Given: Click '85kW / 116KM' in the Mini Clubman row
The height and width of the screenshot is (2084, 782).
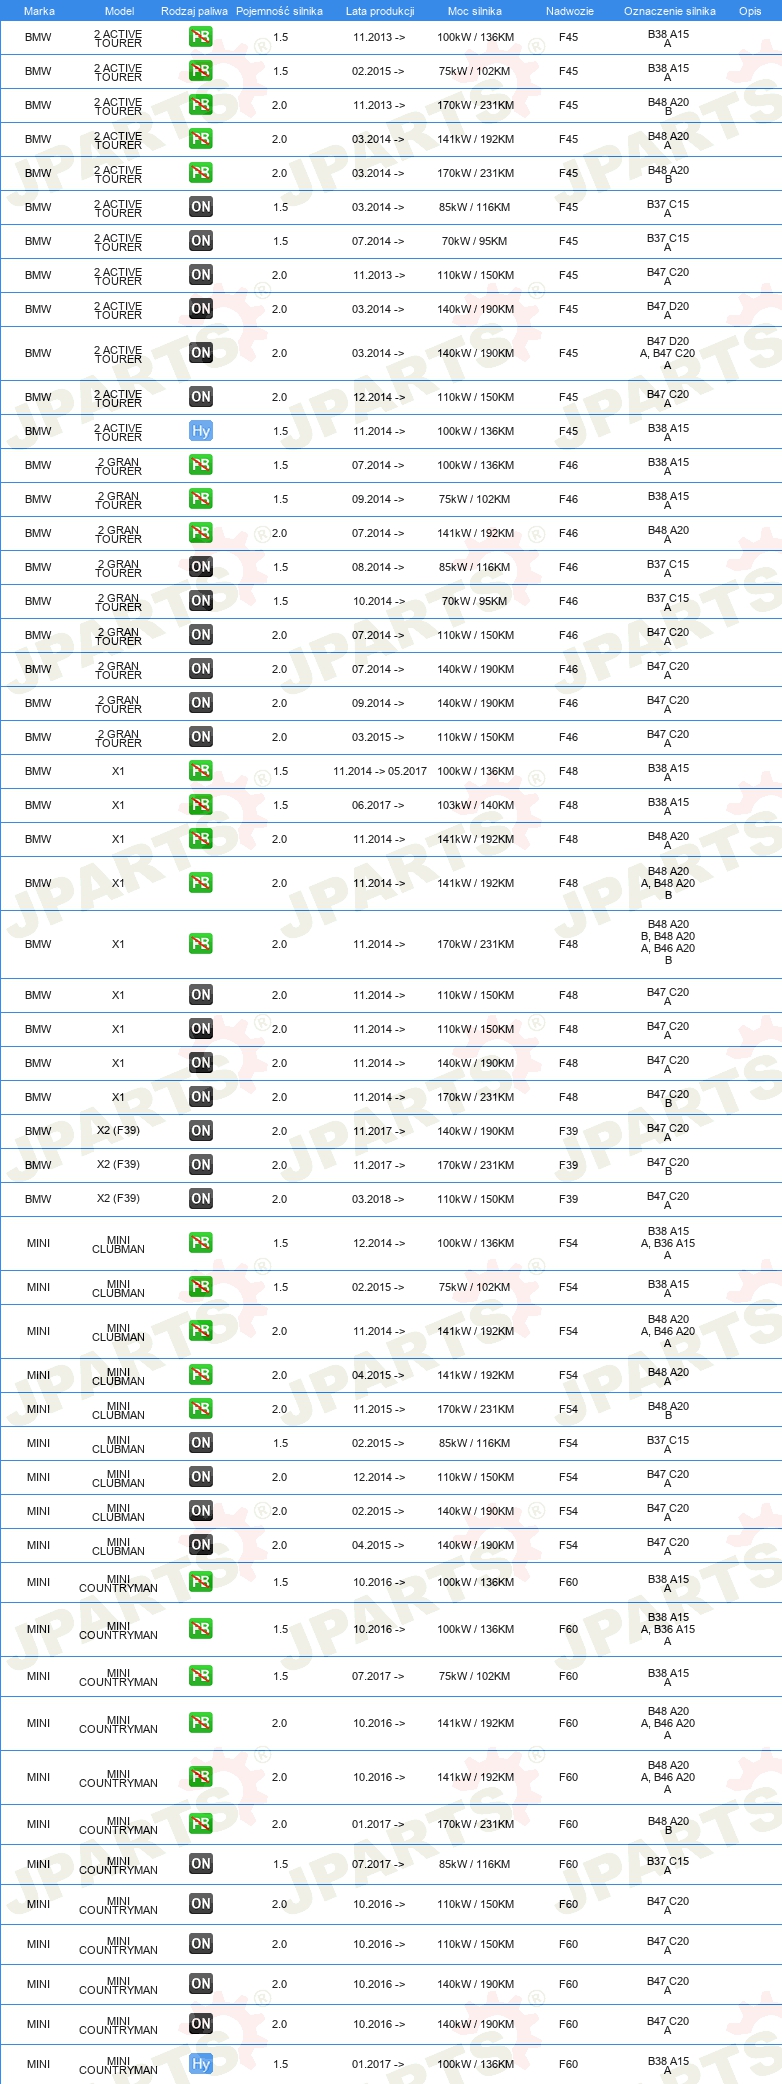Looking at the screenshot, I should [475, 1443].
